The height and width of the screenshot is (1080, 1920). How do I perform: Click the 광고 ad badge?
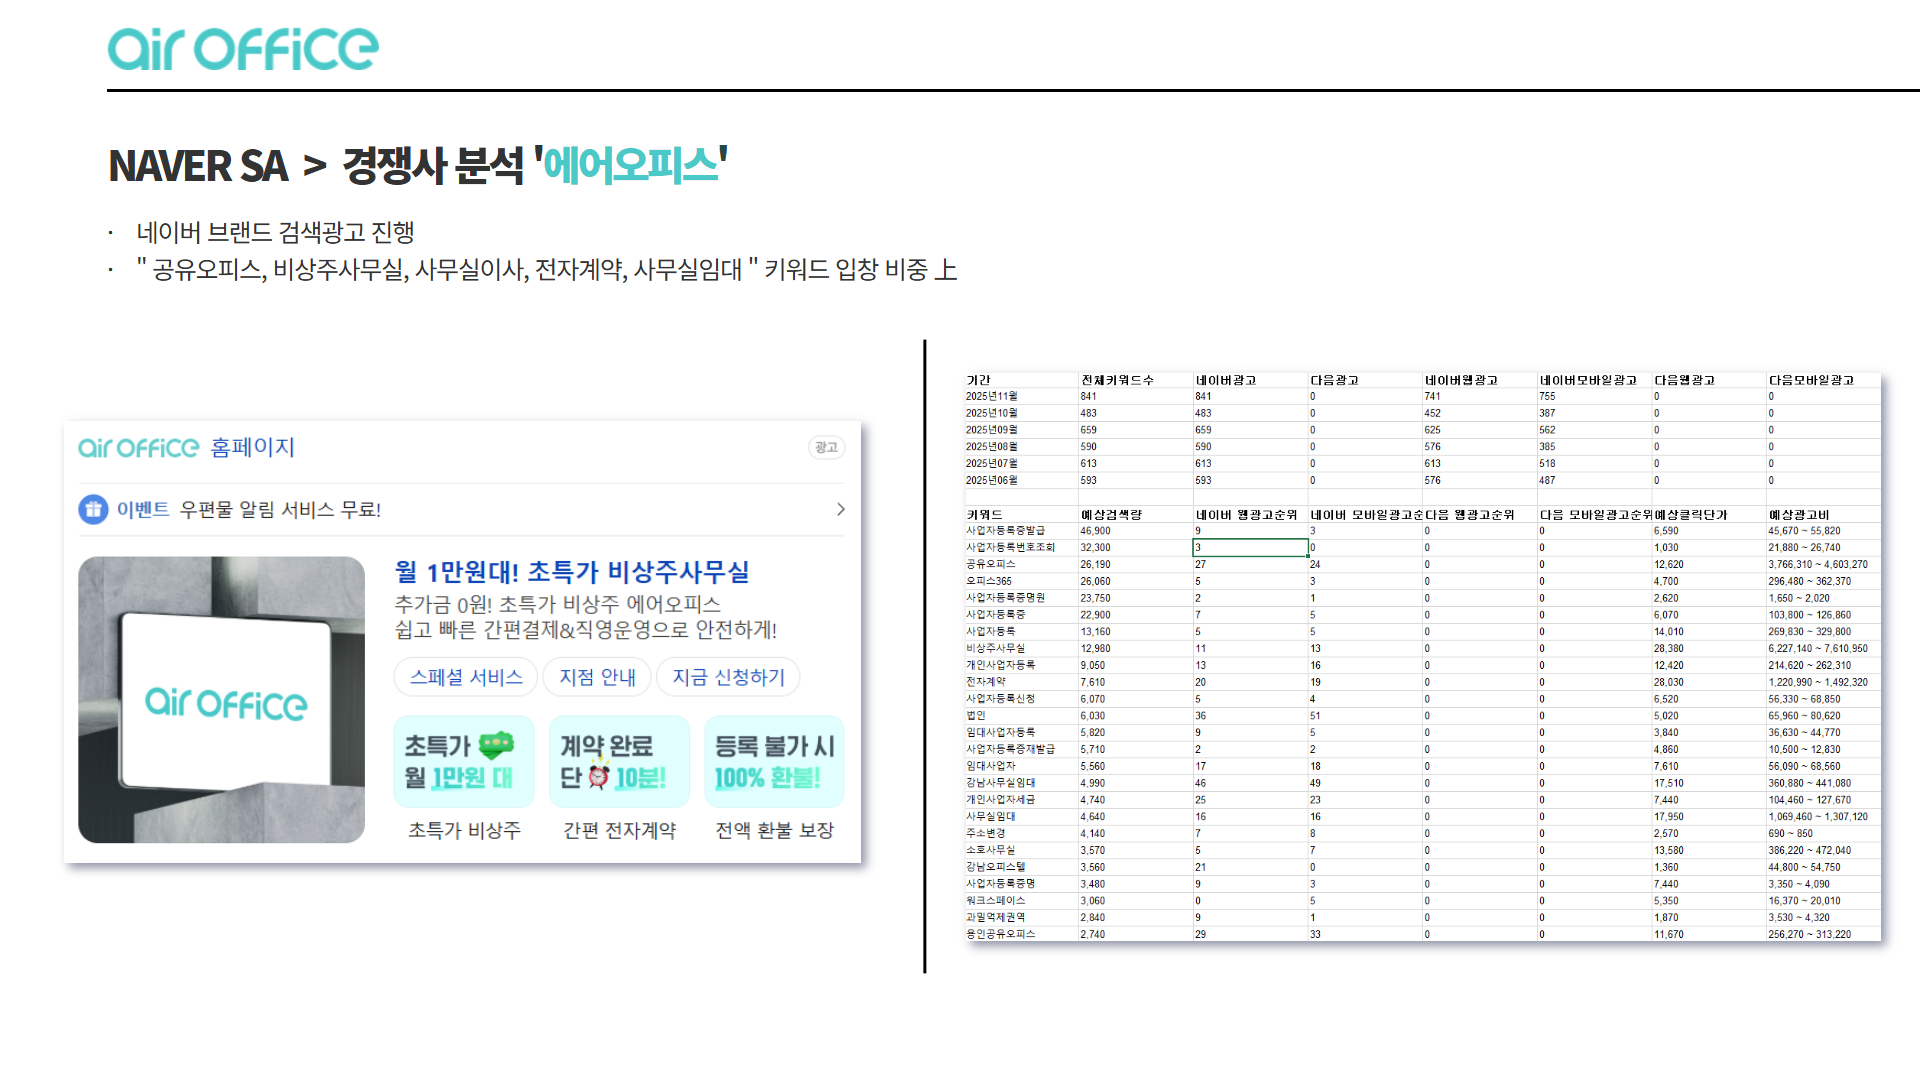click(x=826, y=447)
